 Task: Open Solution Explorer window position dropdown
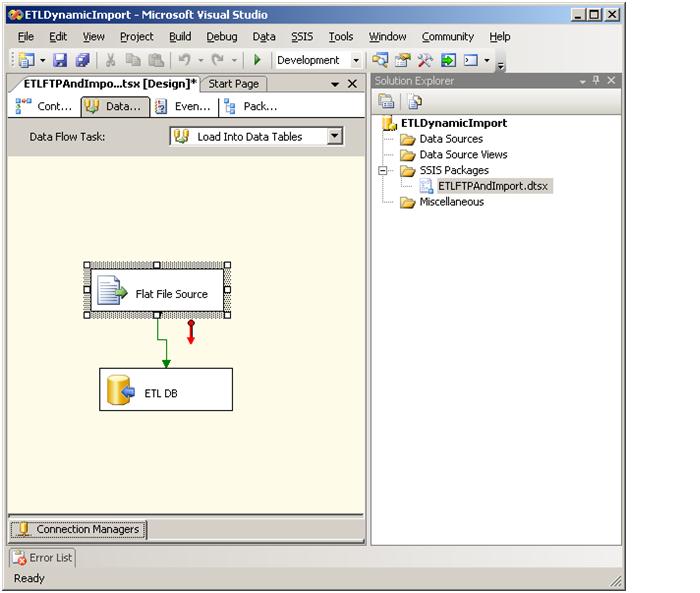[583, 81]
